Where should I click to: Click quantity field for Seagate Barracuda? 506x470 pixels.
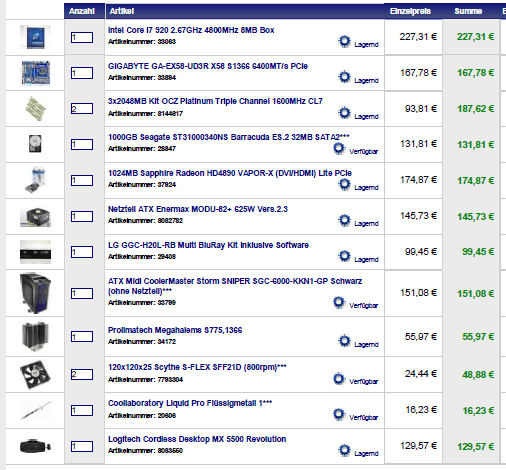82,144
